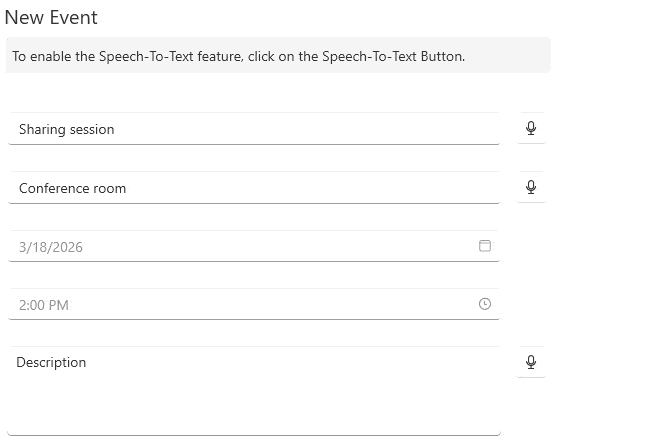Open the calendar picker icon in date field

pyautogui.click(x=484, y=246)
